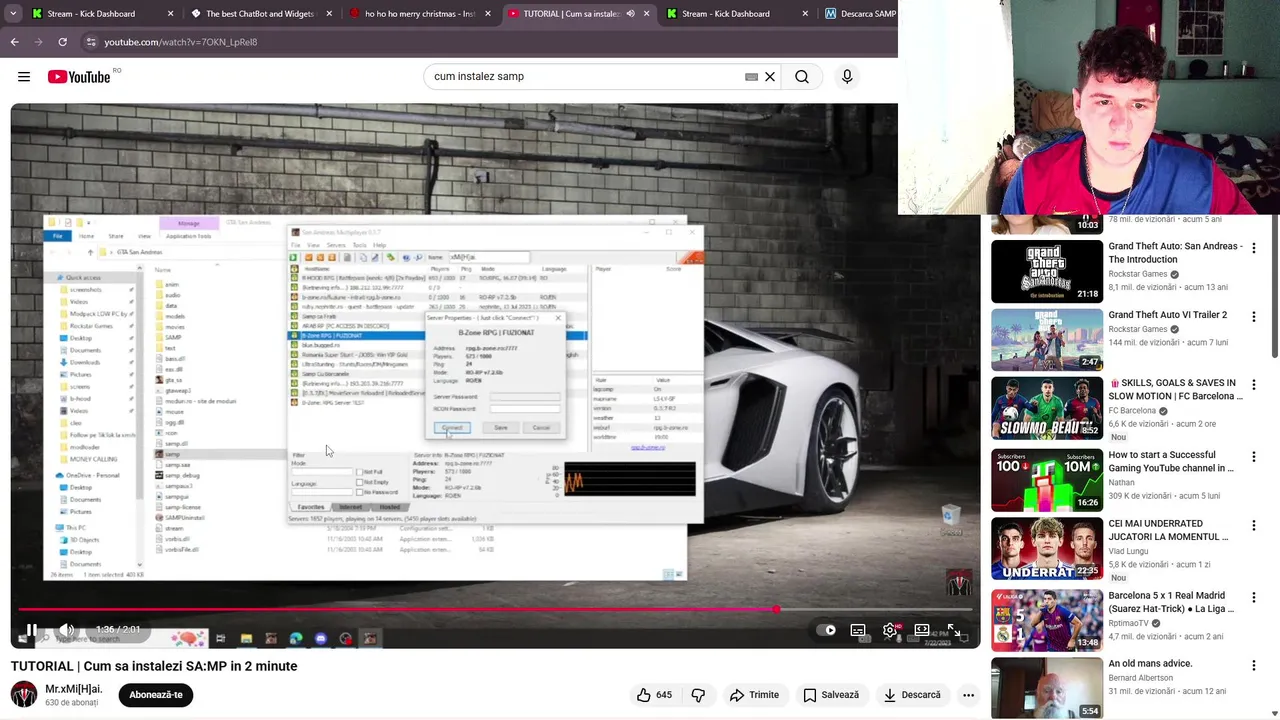1280x720 pixels.
Task: Pause the video playback
Action: [32, 630]
